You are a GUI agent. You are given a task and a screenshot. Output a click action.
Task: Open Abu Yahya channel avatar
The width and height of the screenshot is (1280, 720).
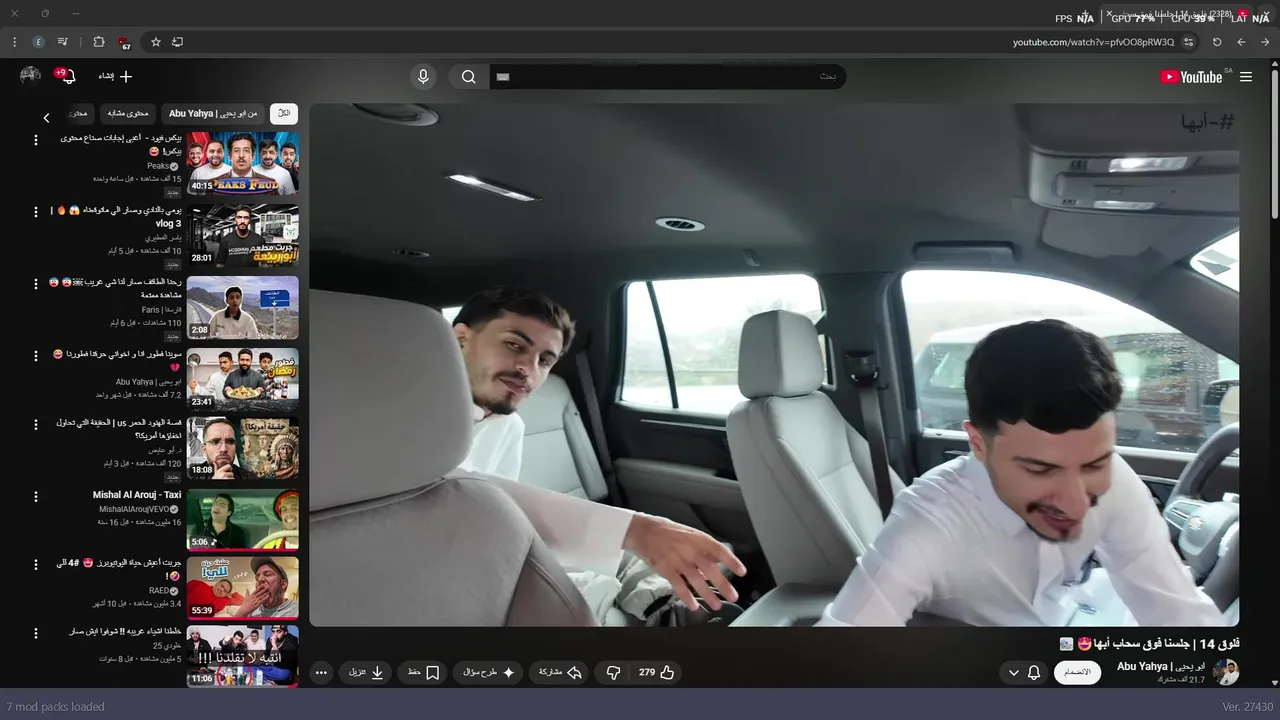click(1226, 672)
